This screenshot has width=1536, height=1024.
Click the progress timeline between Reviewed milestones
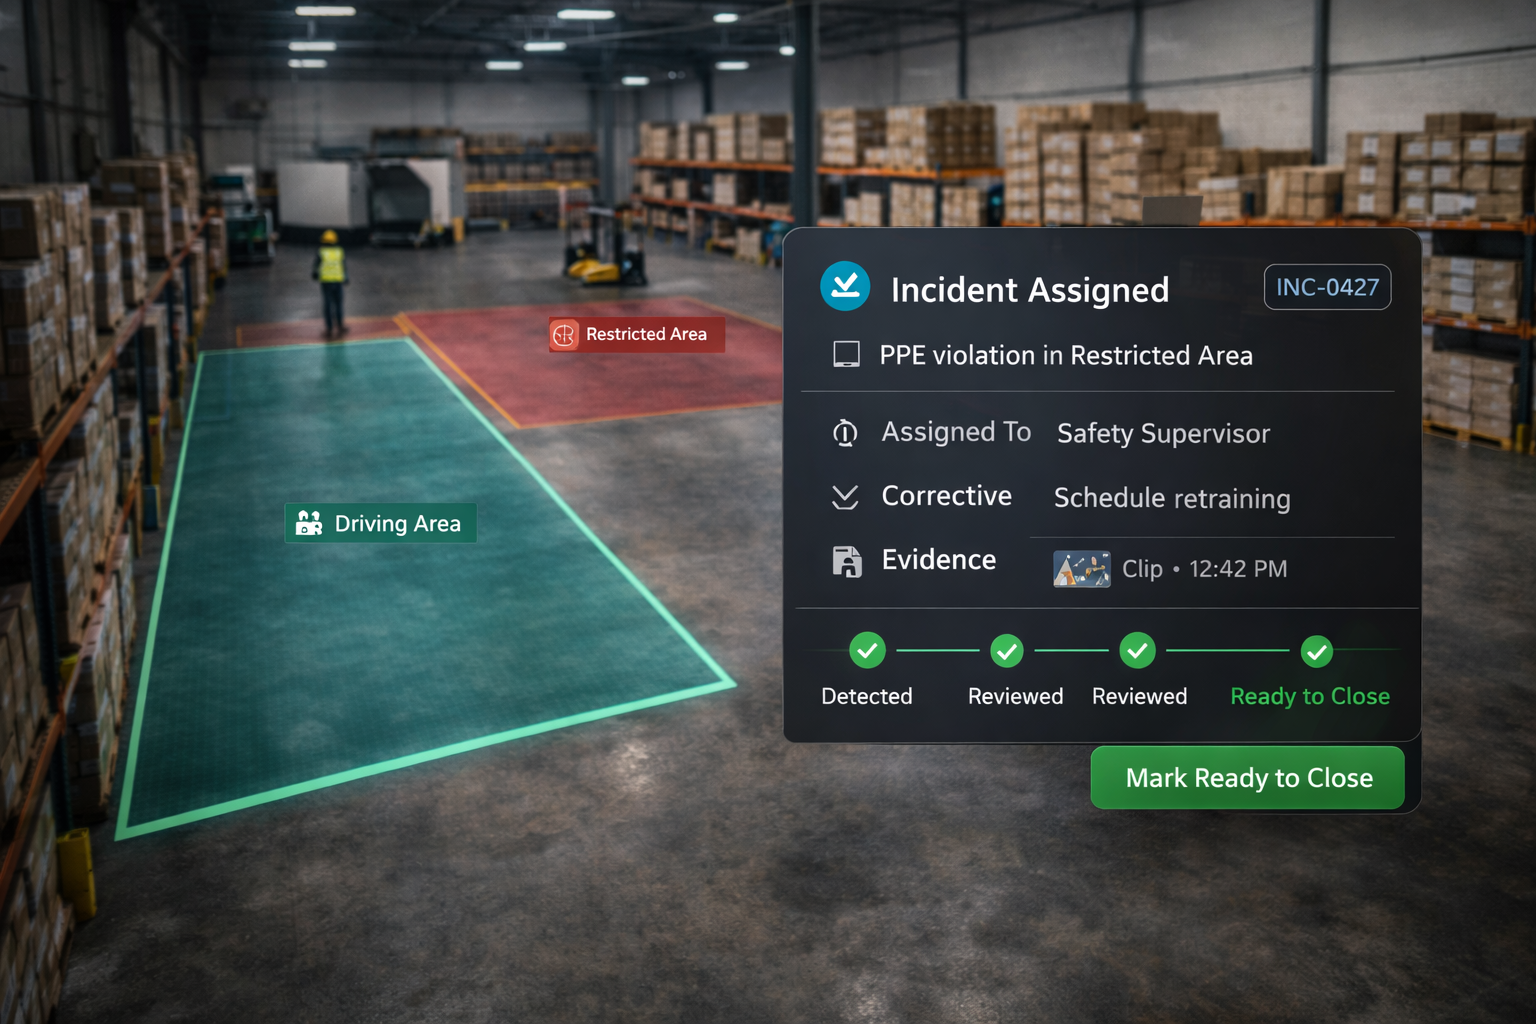point(1072,650)
